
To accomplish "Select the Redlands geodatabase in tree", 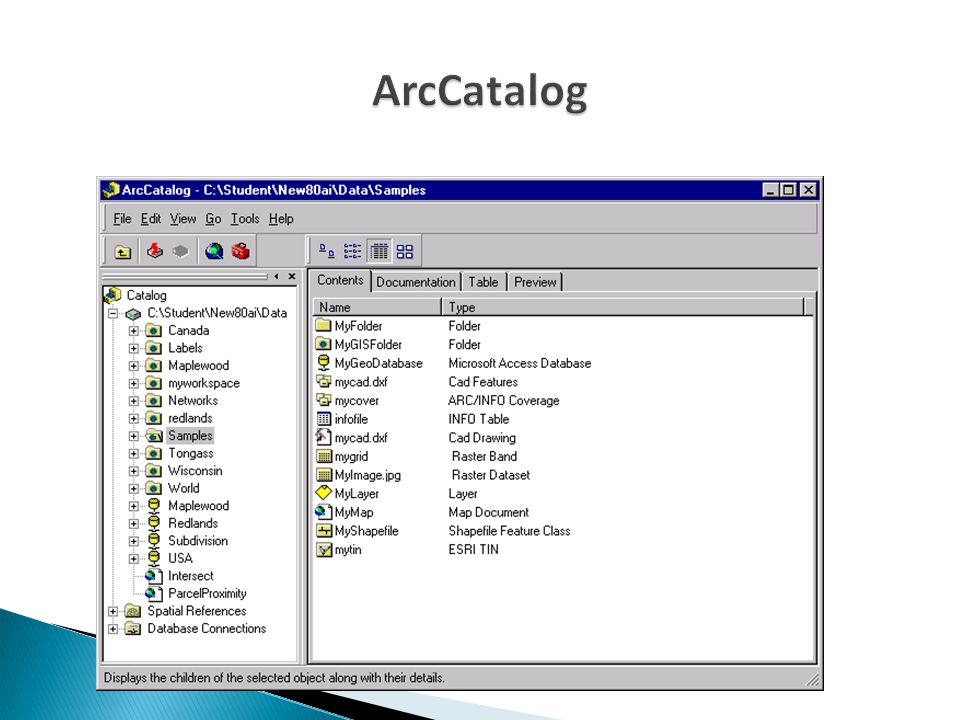I will 193,523.
